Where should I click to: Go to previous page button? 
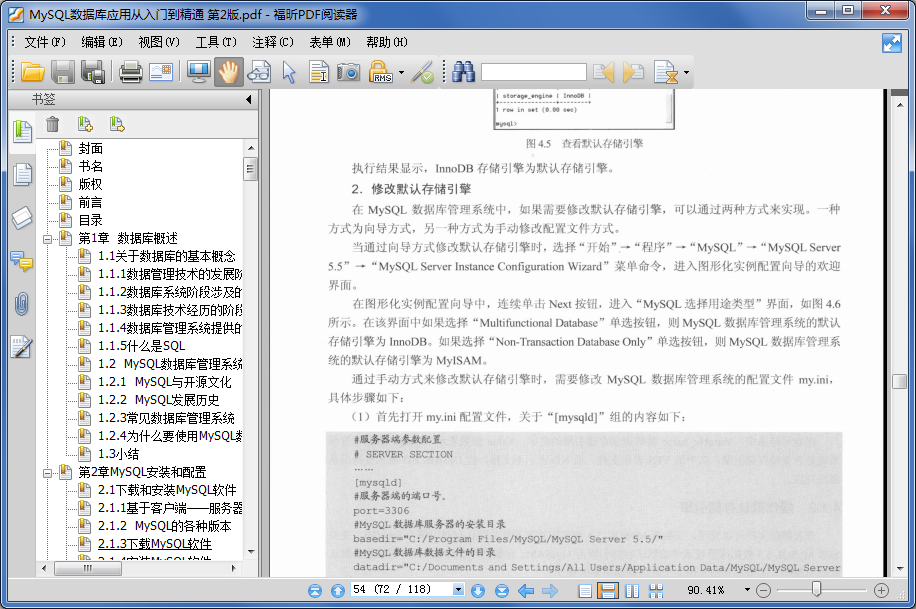338,591
